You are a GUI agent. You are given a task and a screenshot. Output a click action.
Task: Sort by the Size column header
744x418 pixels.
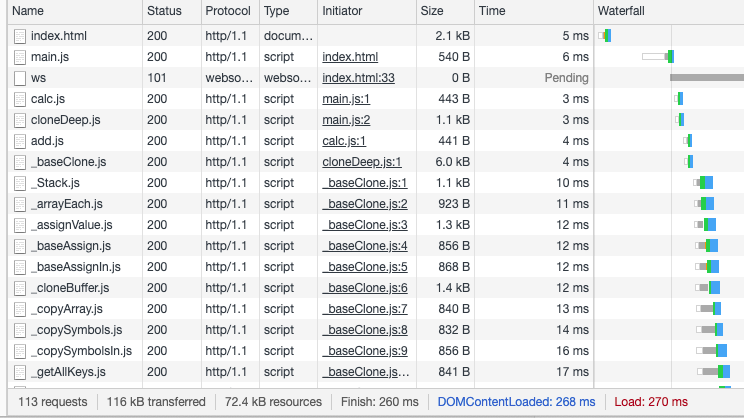[432, 11]
